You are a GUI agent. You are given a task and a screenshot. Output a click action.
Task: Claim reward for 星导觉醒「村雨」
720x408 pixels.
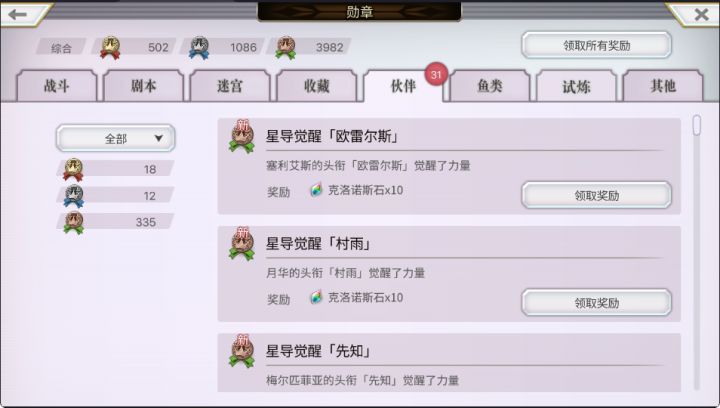pyautogui.click(x=596, y=302)
